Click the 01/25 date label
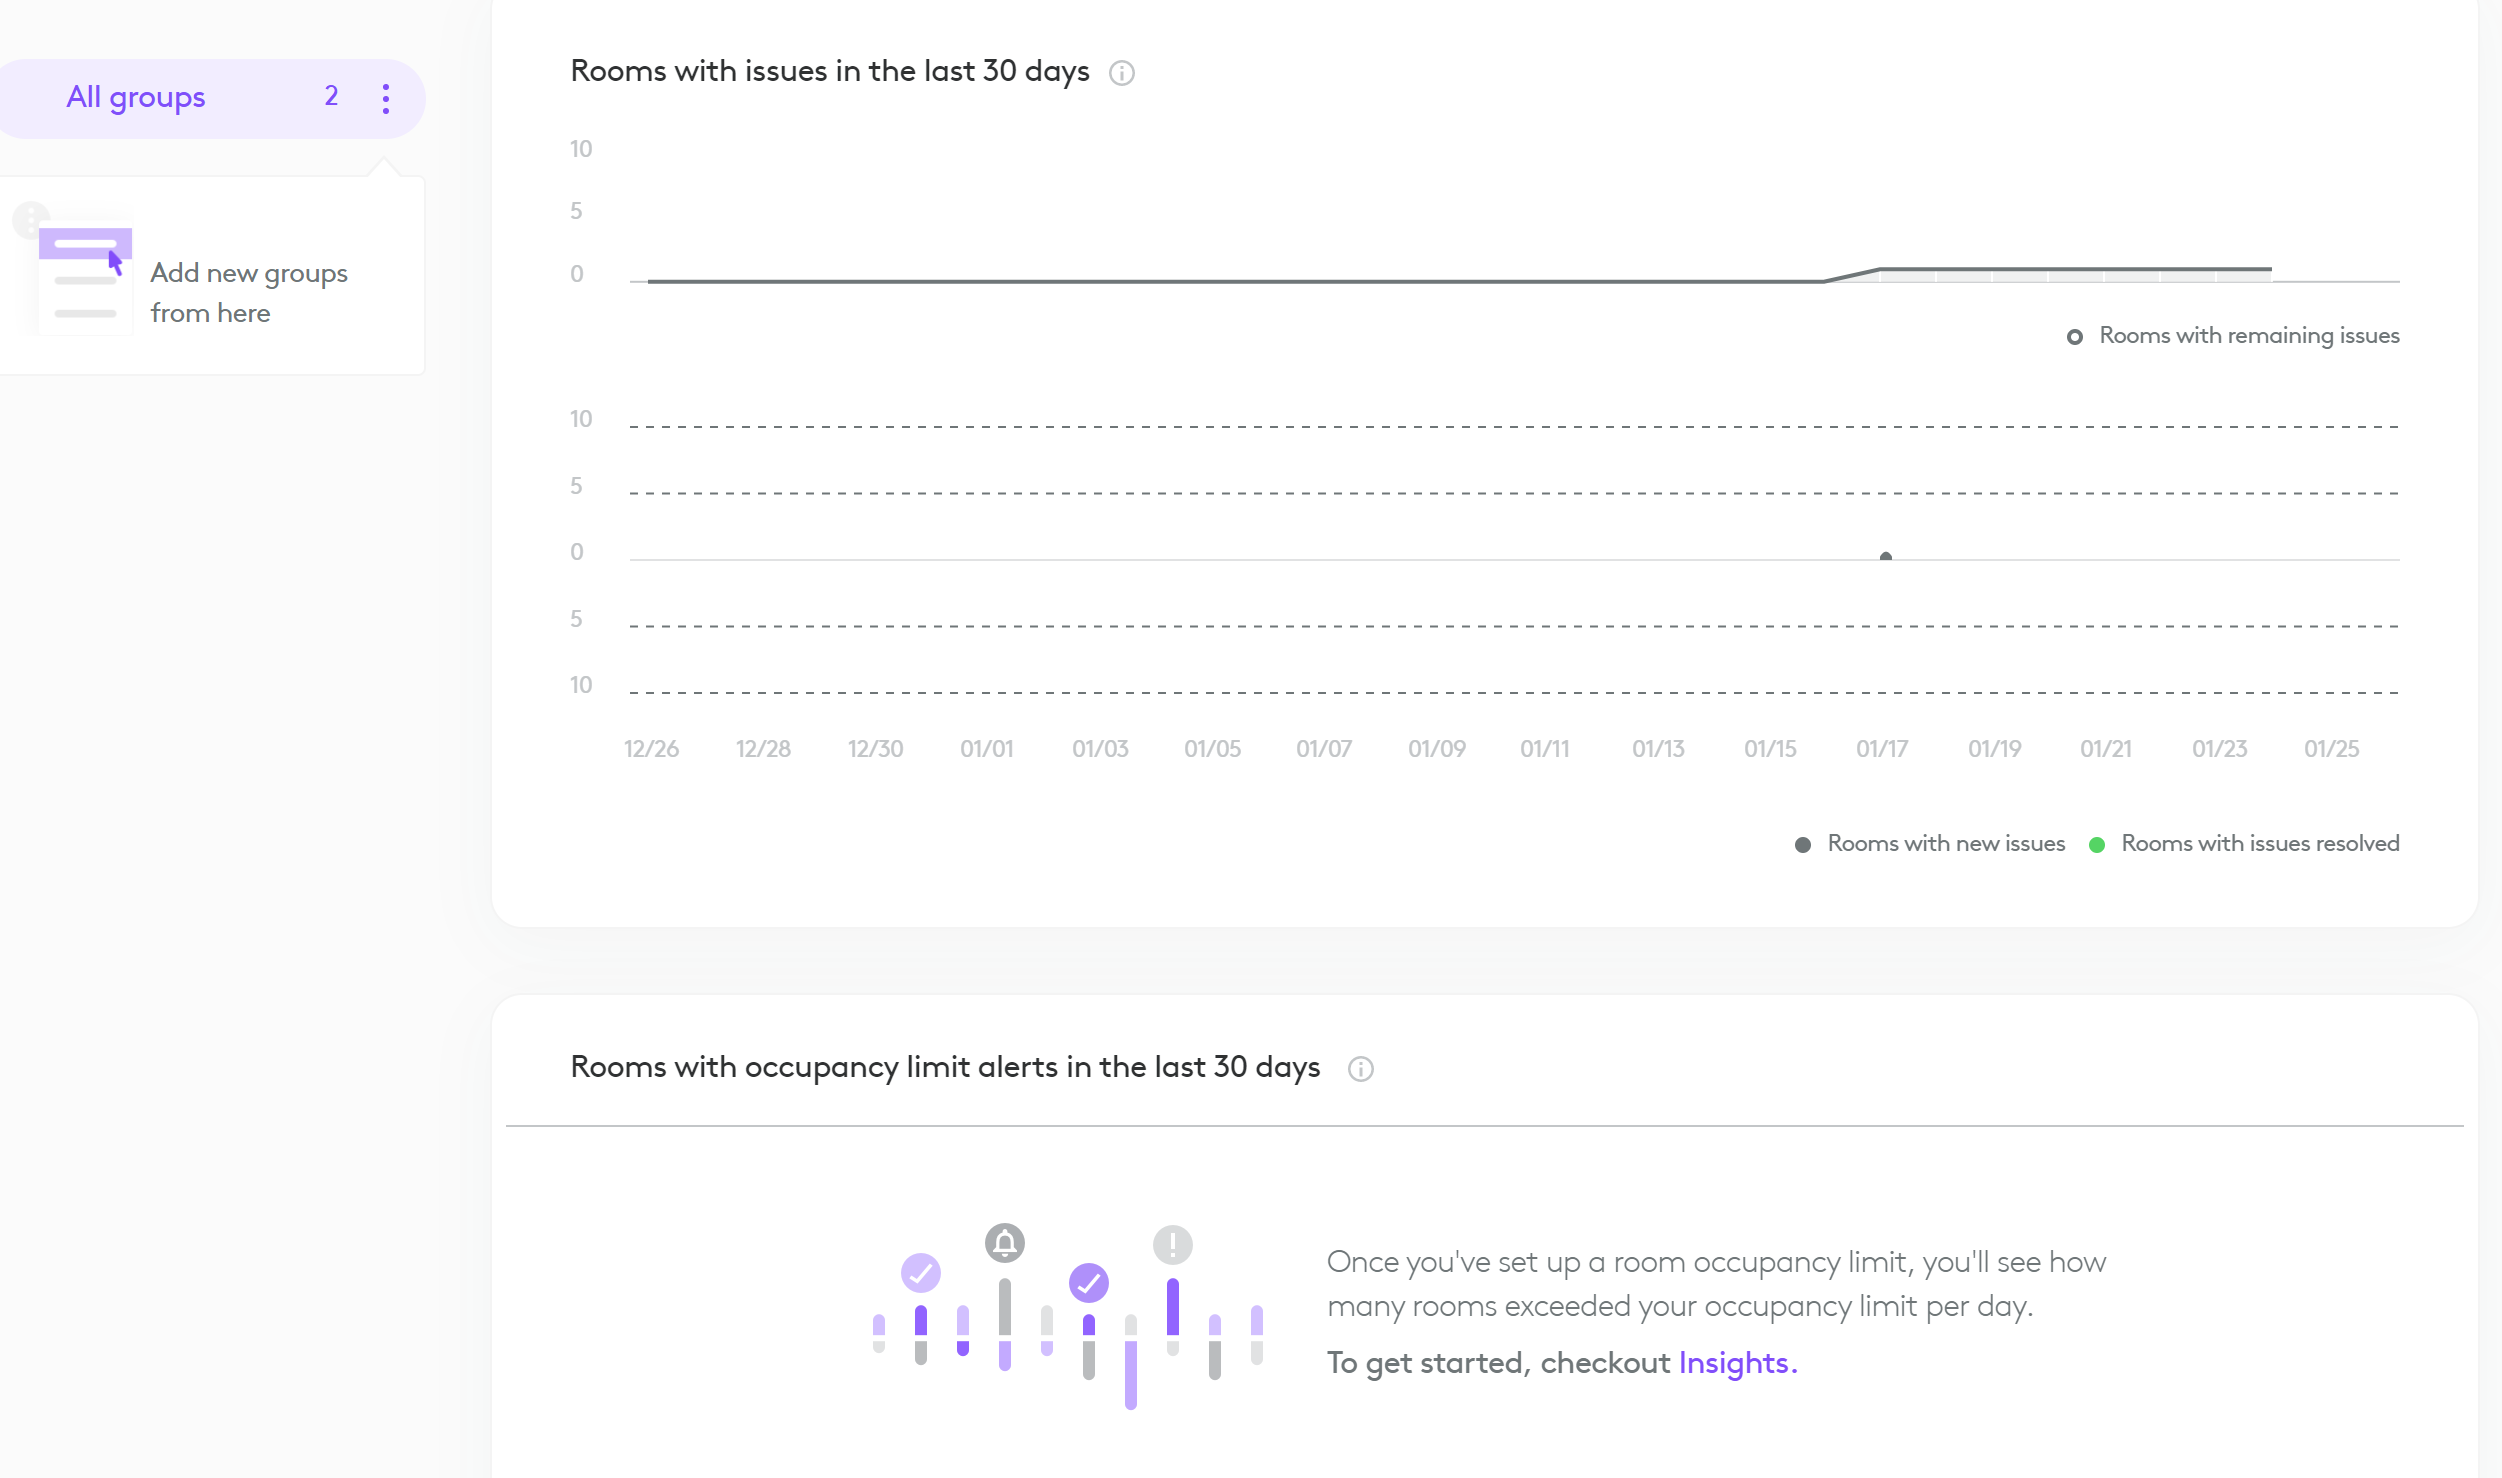 [x=2331, y=749]
